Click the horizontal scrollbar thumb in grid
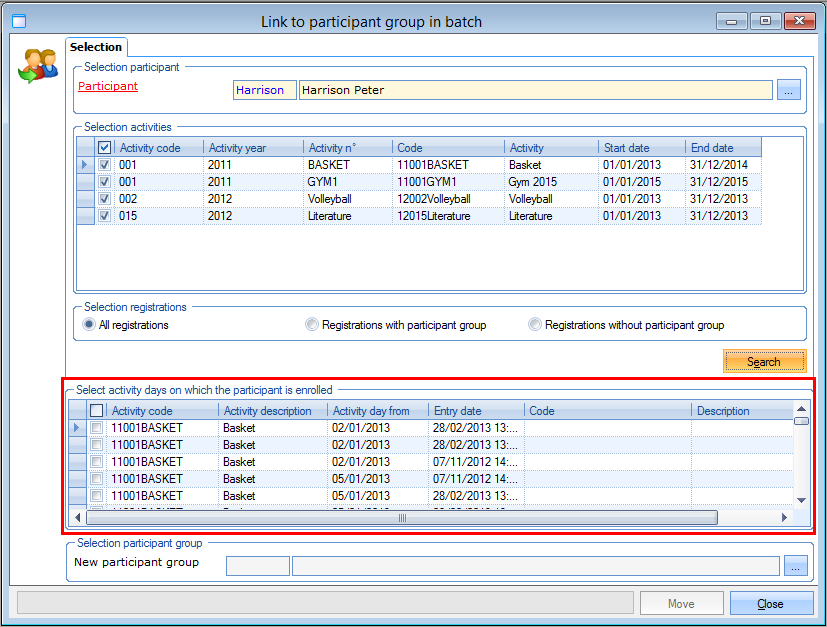The image size is (827, 627). (x=401, y=518)
